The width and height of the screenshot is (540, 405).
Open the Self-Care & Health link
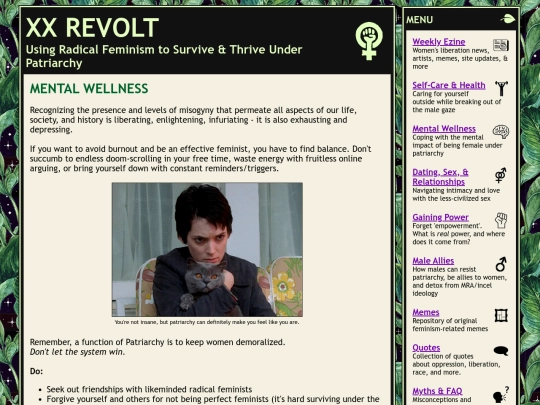pyautogui.click(x=449, y=85)
